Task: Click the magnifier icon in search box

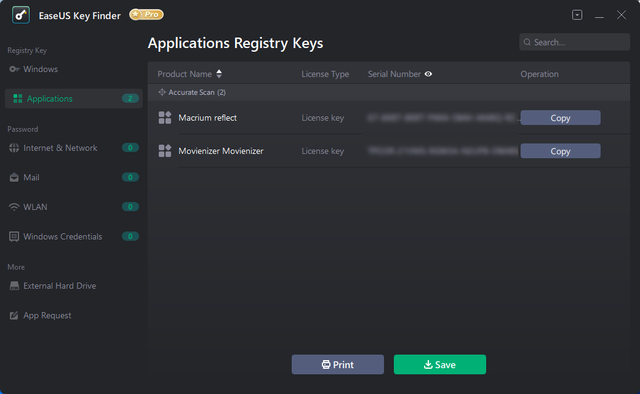Action: [527, 42]
